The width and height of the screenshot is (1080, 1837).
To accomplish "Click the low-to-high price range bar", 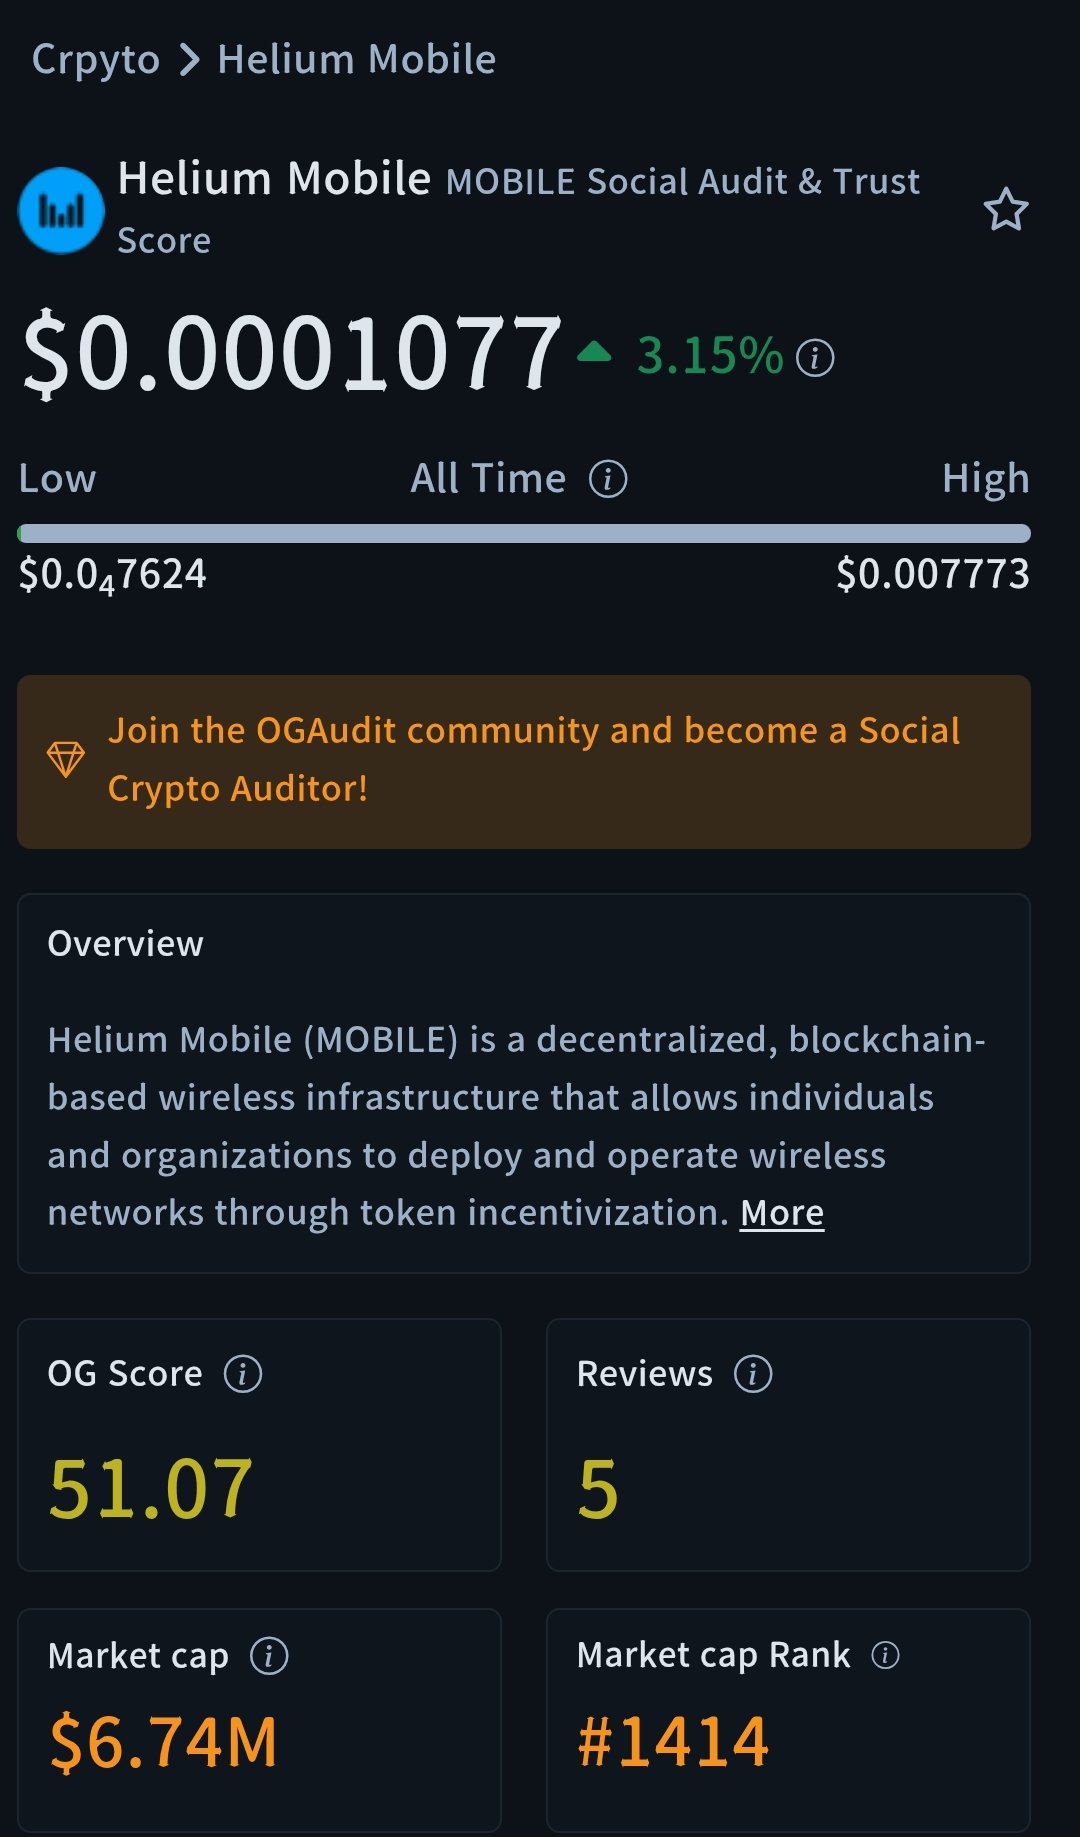I will 524,533.
